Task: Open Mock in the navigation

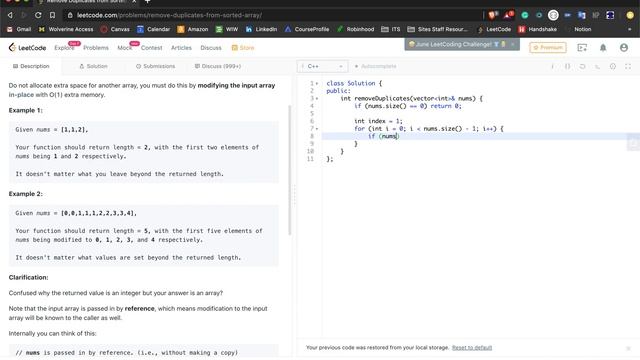Action: (x=124, y=48)
